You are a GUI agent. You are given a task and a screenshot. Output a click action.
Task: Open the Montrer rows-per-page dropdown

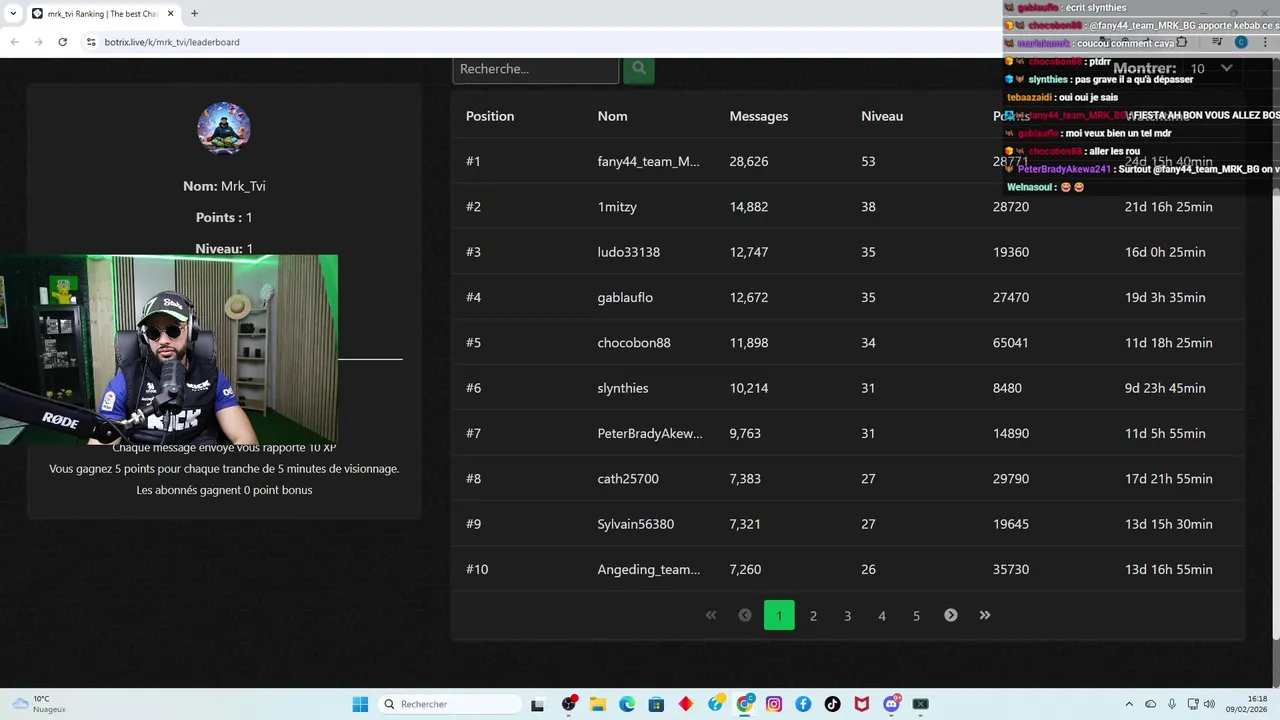coord(1210,68)
